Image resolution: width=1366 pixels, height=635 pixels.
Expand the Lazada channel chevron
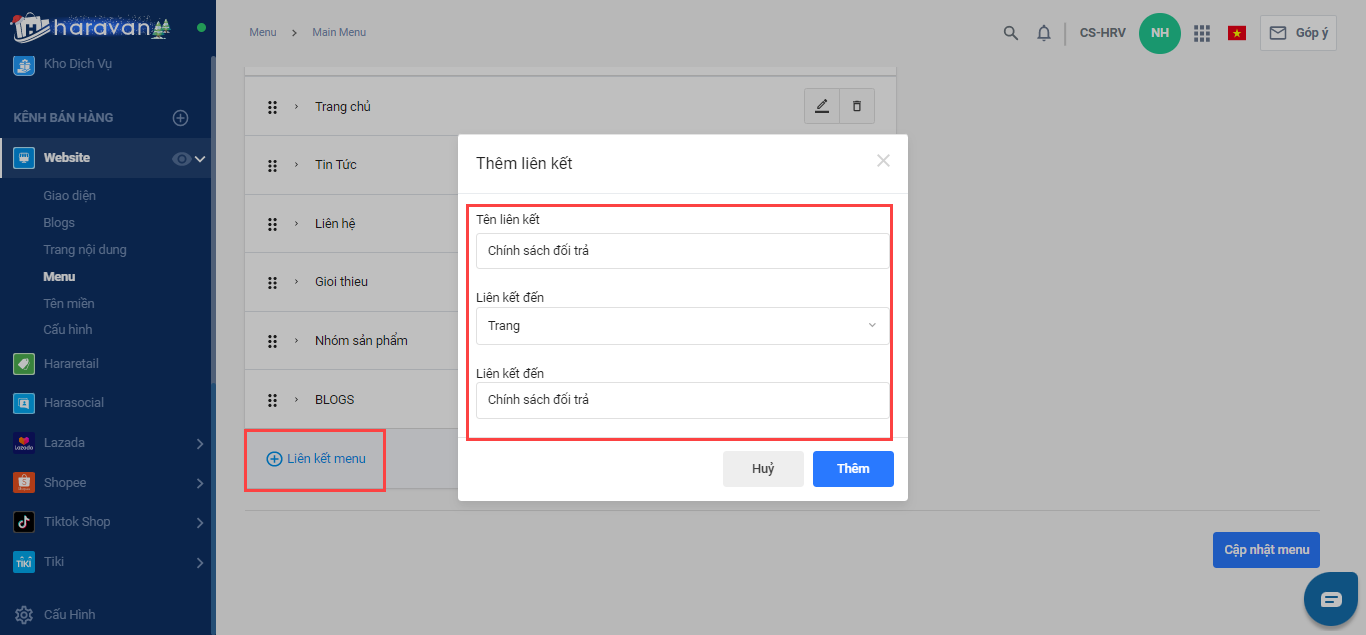click(200, 443)
